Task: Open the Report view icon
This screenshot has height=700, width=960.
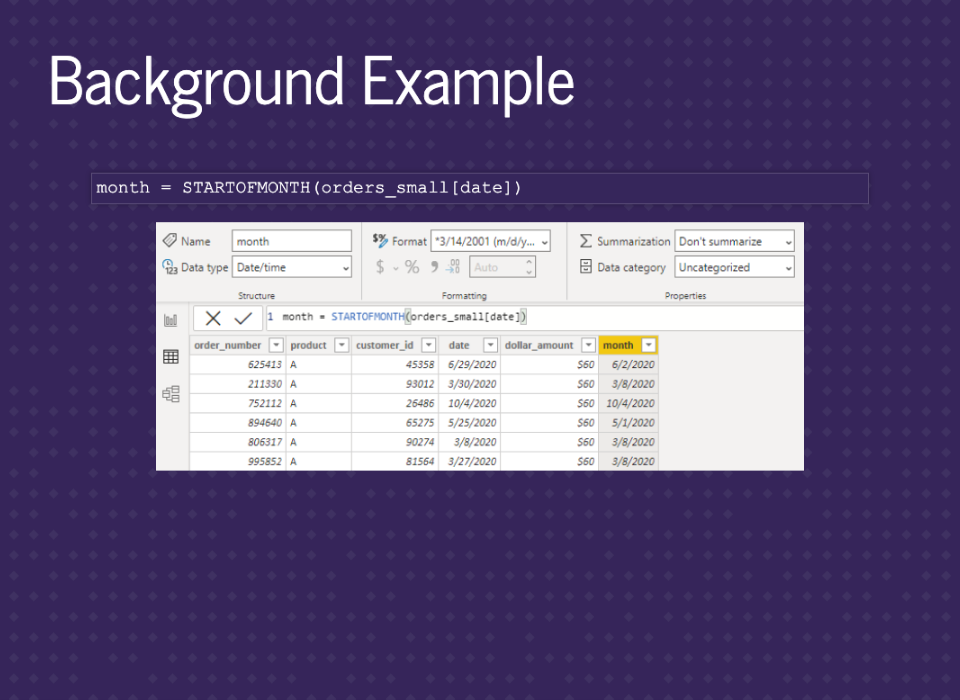Action: click(x=171, y=320)
